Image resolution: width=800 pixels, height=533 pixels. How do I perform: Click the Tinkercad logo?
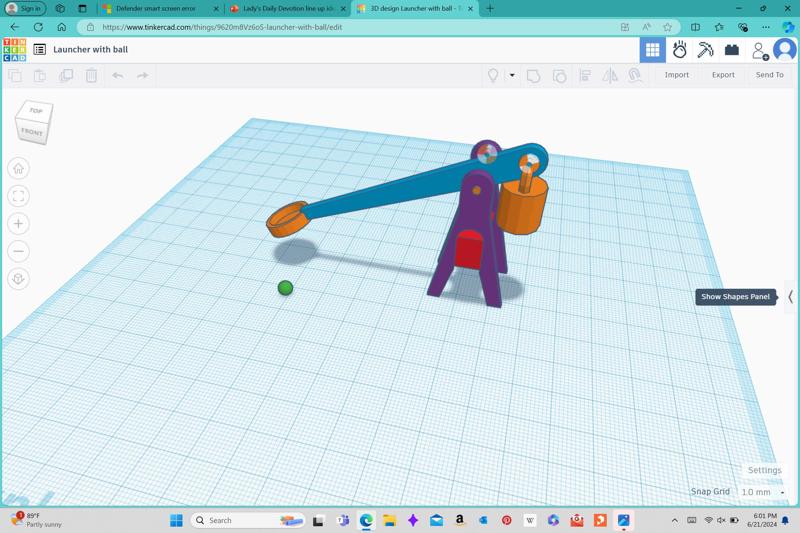[x=14, y=49]
